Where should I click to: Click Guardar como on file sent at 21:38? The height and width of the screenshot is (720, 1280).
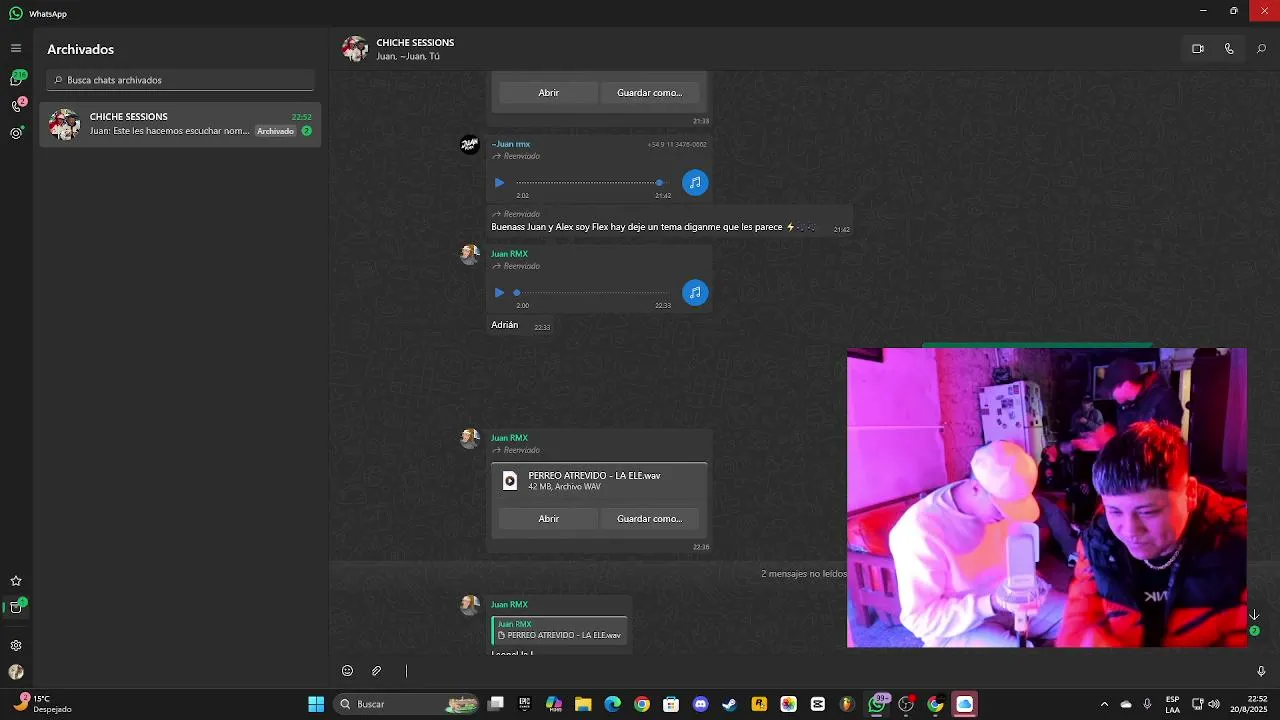[x=649, y=93]
